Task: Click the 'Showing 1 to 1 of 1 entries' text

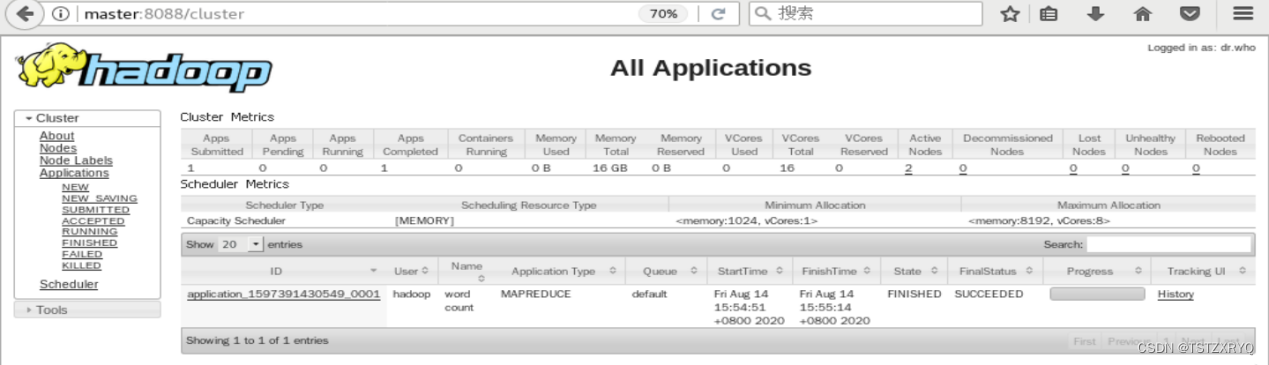Action: [257, 341]
